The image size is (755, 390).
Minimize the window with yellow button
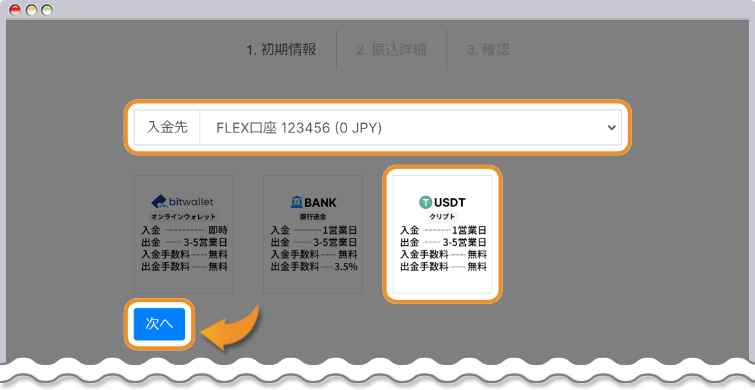(31, 10)
